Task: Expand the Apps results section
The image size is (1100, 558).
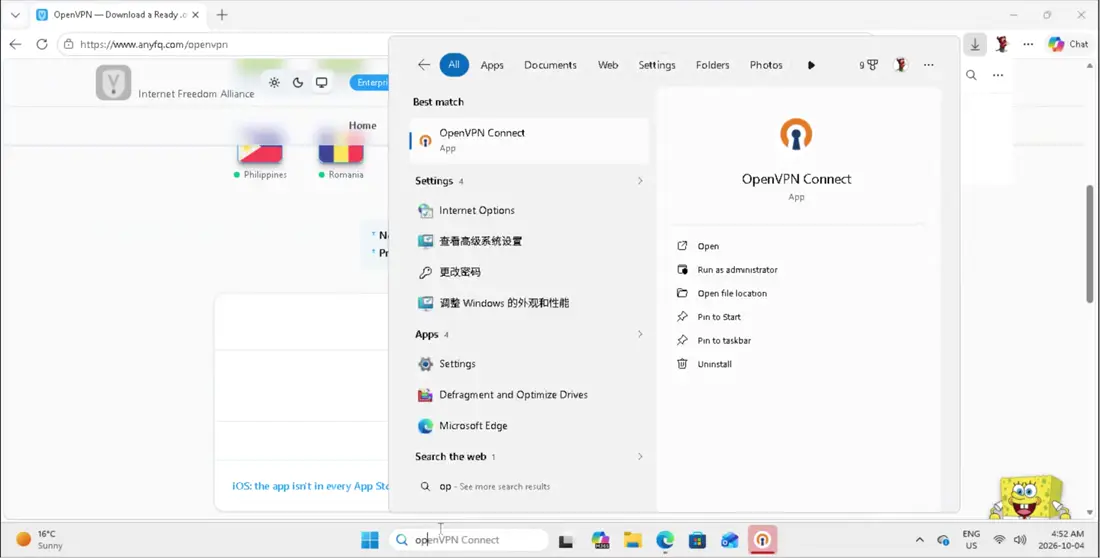Action: (x=640, y=334)
